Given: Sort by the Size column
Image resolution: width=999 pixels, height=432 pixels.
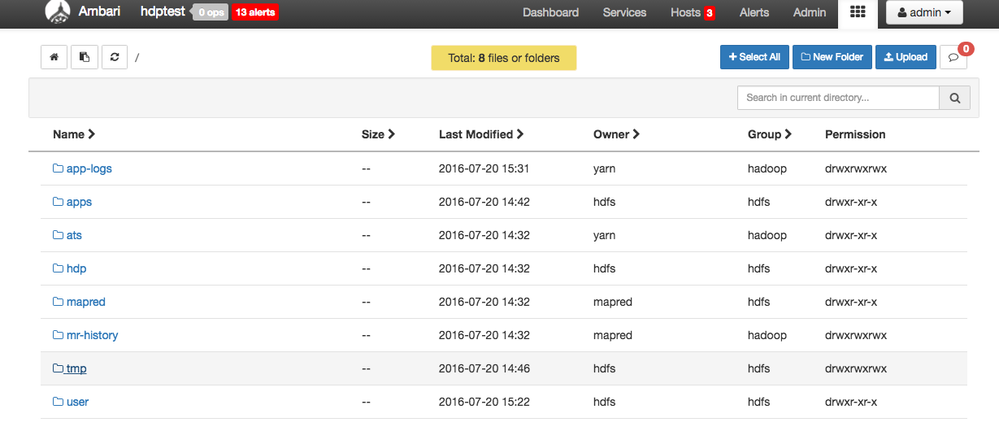Looking at the screenshot, I should coord(378,134).
